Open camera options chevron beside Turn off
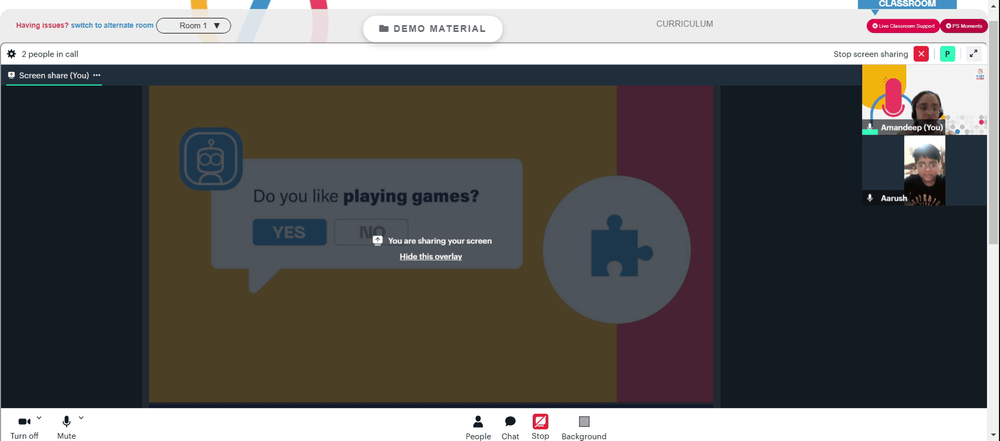The image size is (1000, 441). tap(39, 418)
